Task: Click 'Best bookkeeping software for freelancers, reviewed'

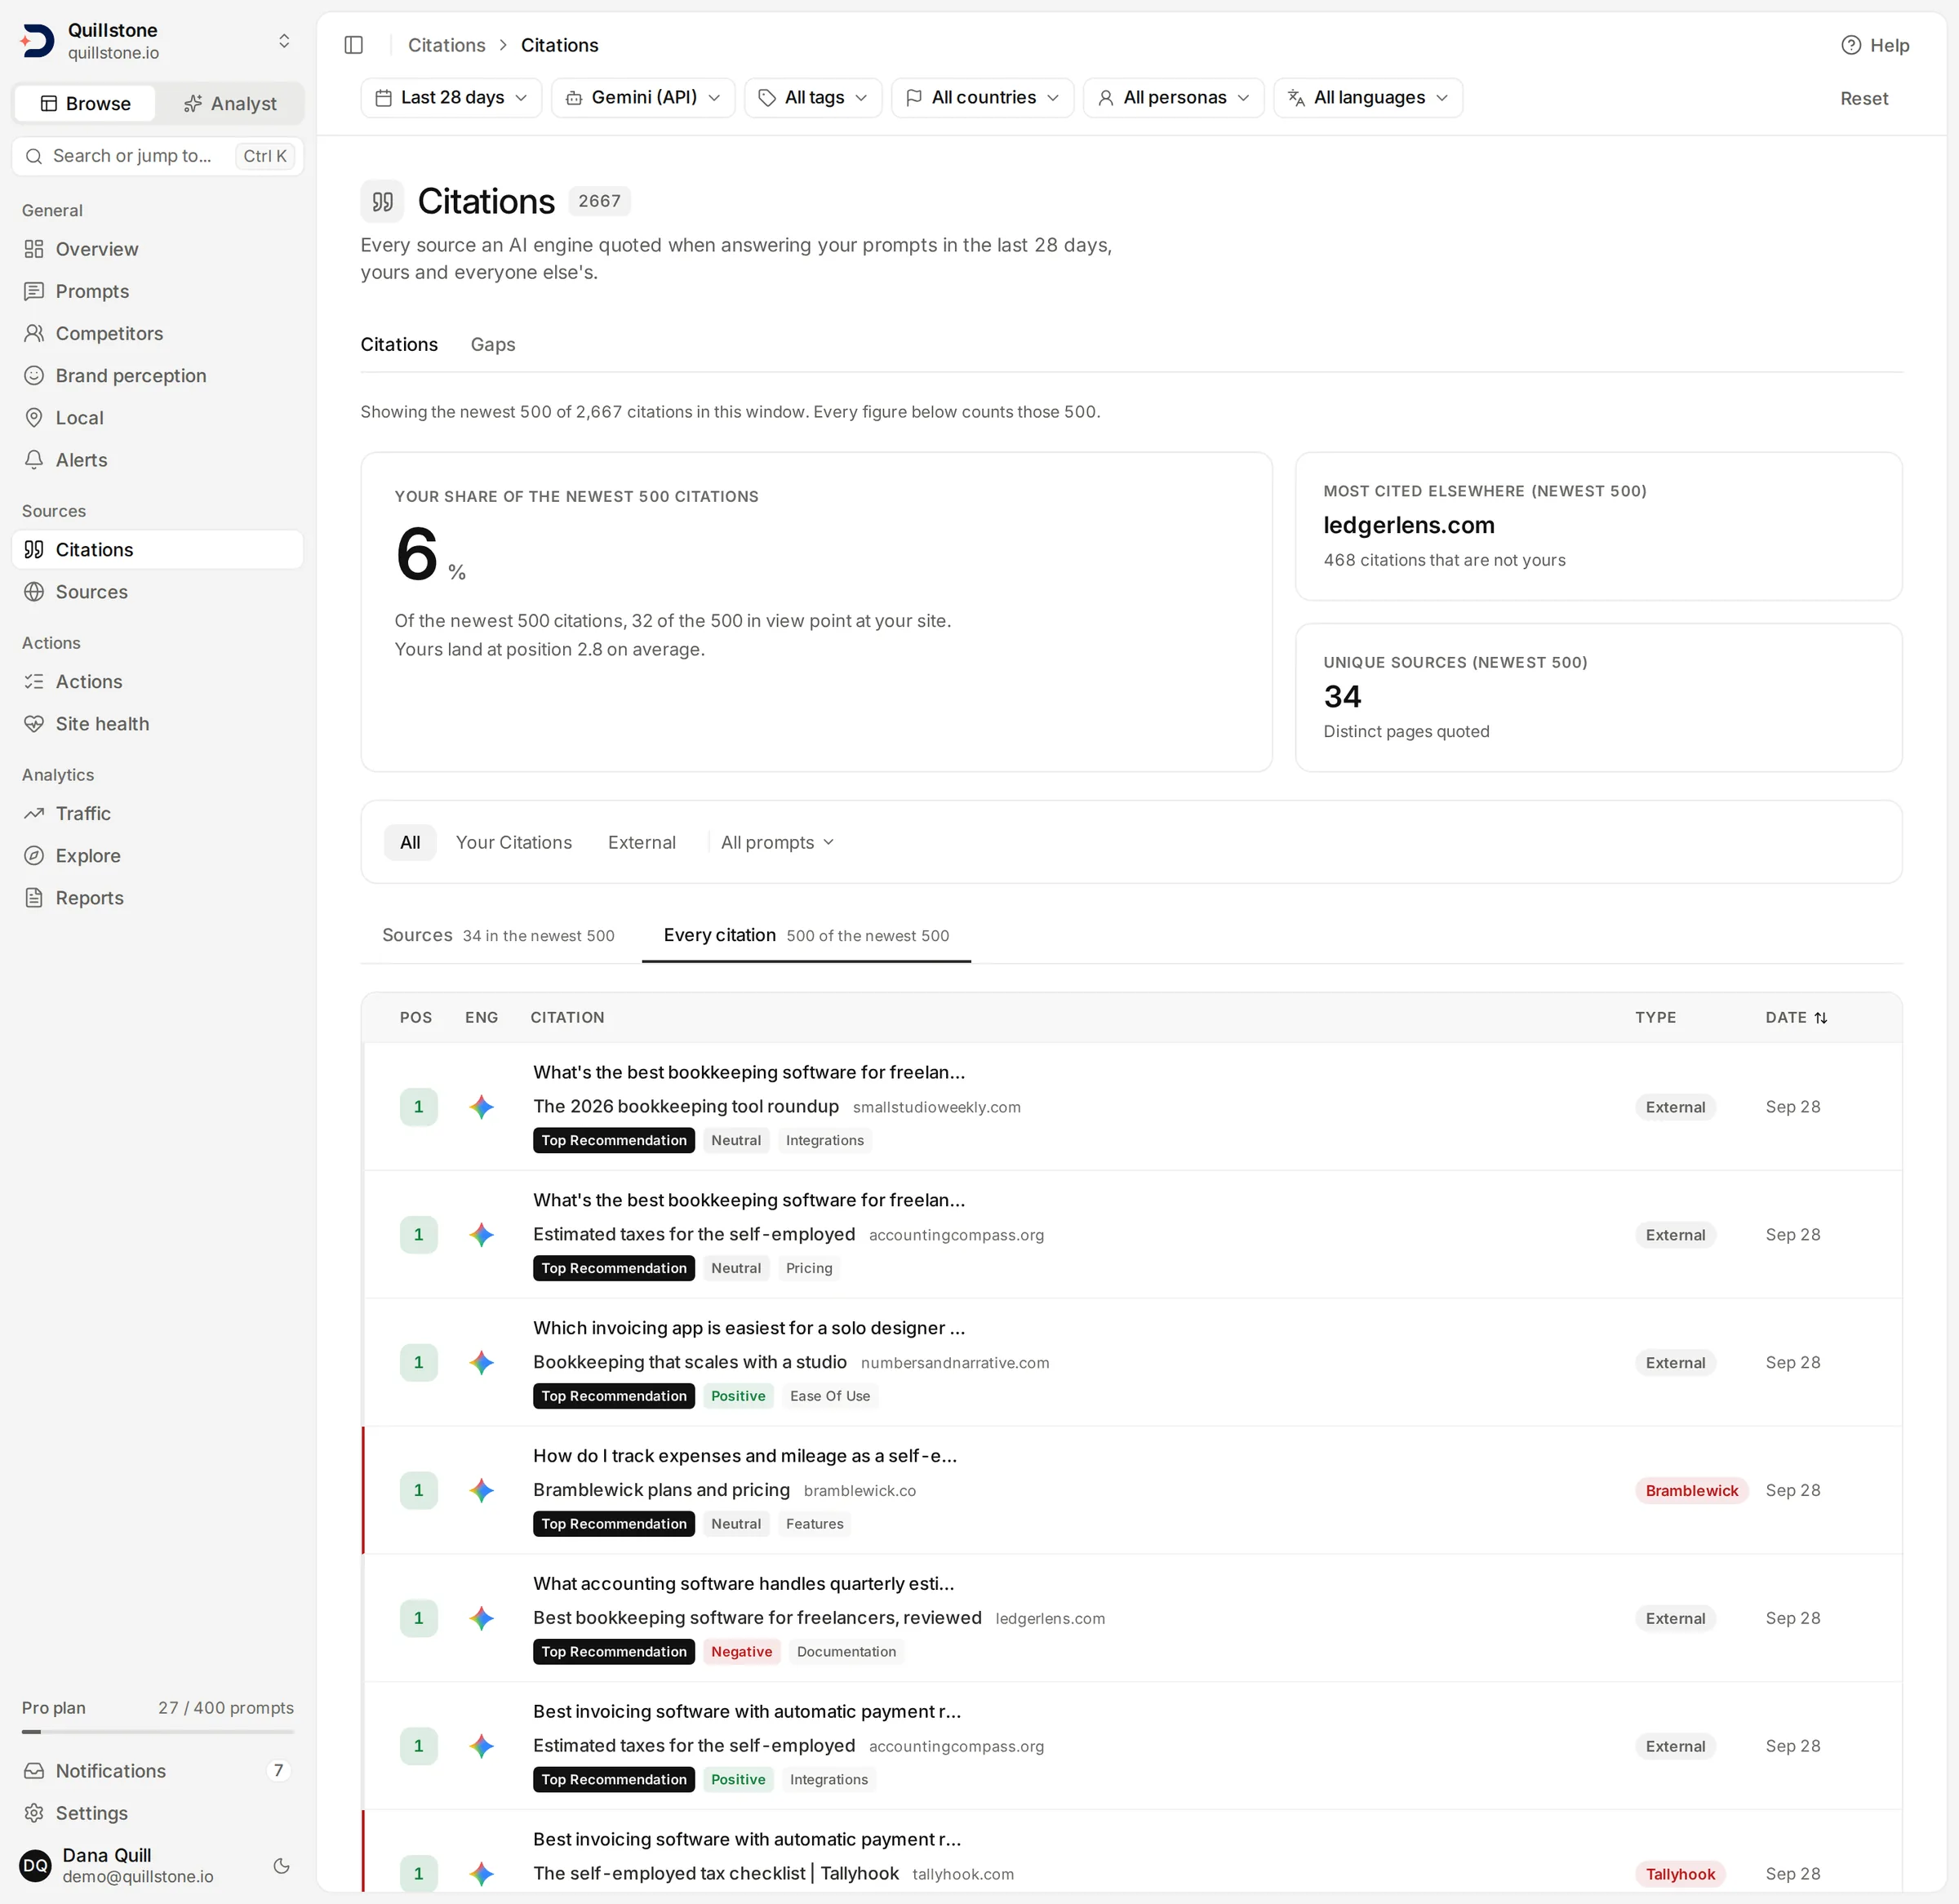Action: (x=757, y=1618)
